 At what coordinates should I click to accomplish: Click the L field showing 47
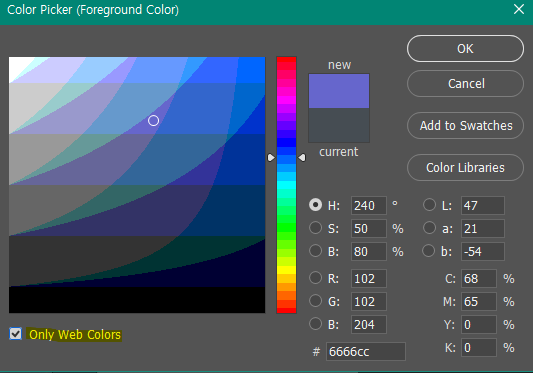(x=483, y=205)
